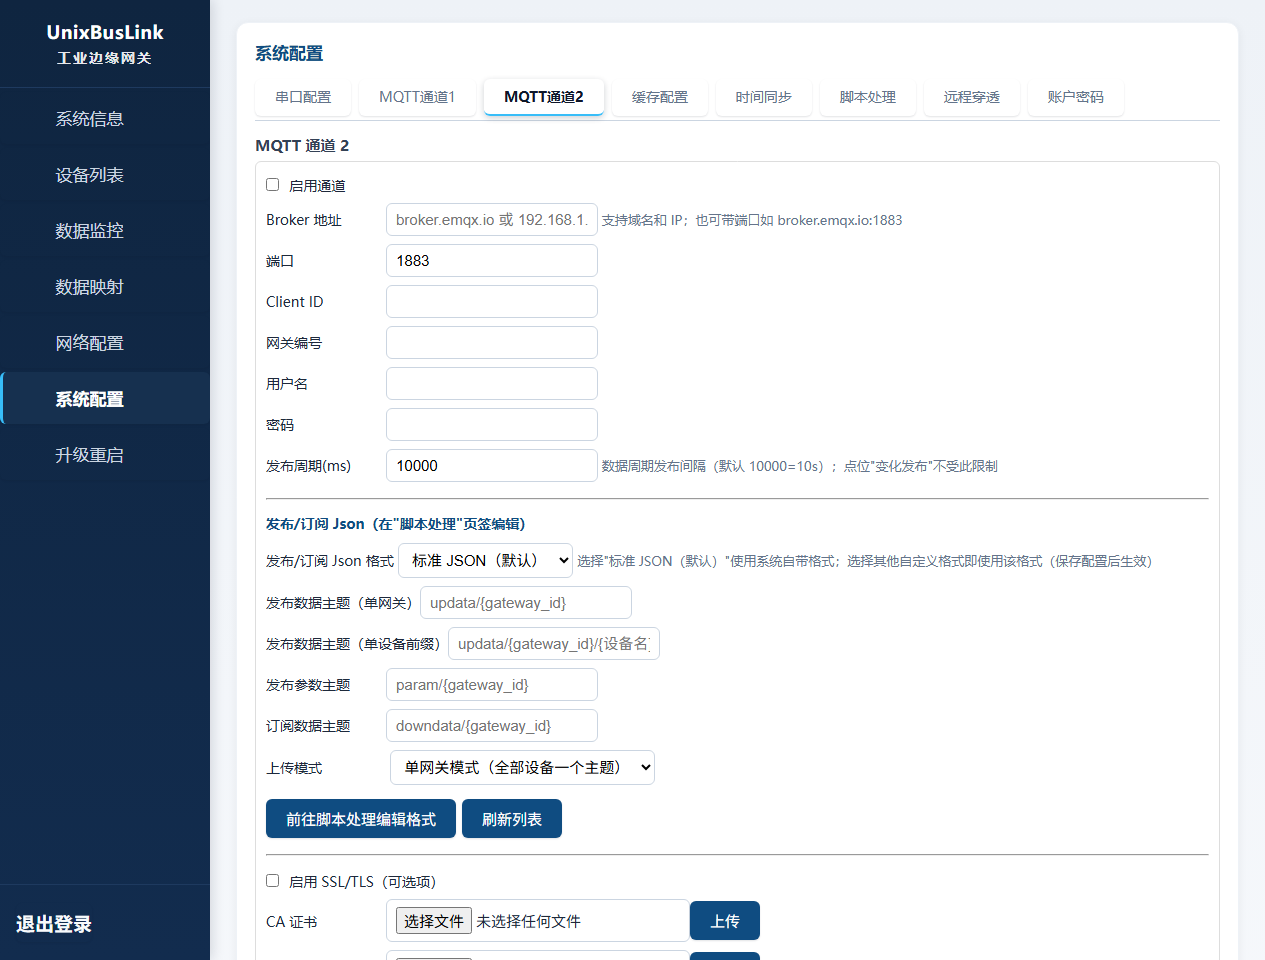The height and width of the screenshot is (960, 1265).
Task: Click 发布数据主题（单设备前缀）input
Action: point(554,644)
